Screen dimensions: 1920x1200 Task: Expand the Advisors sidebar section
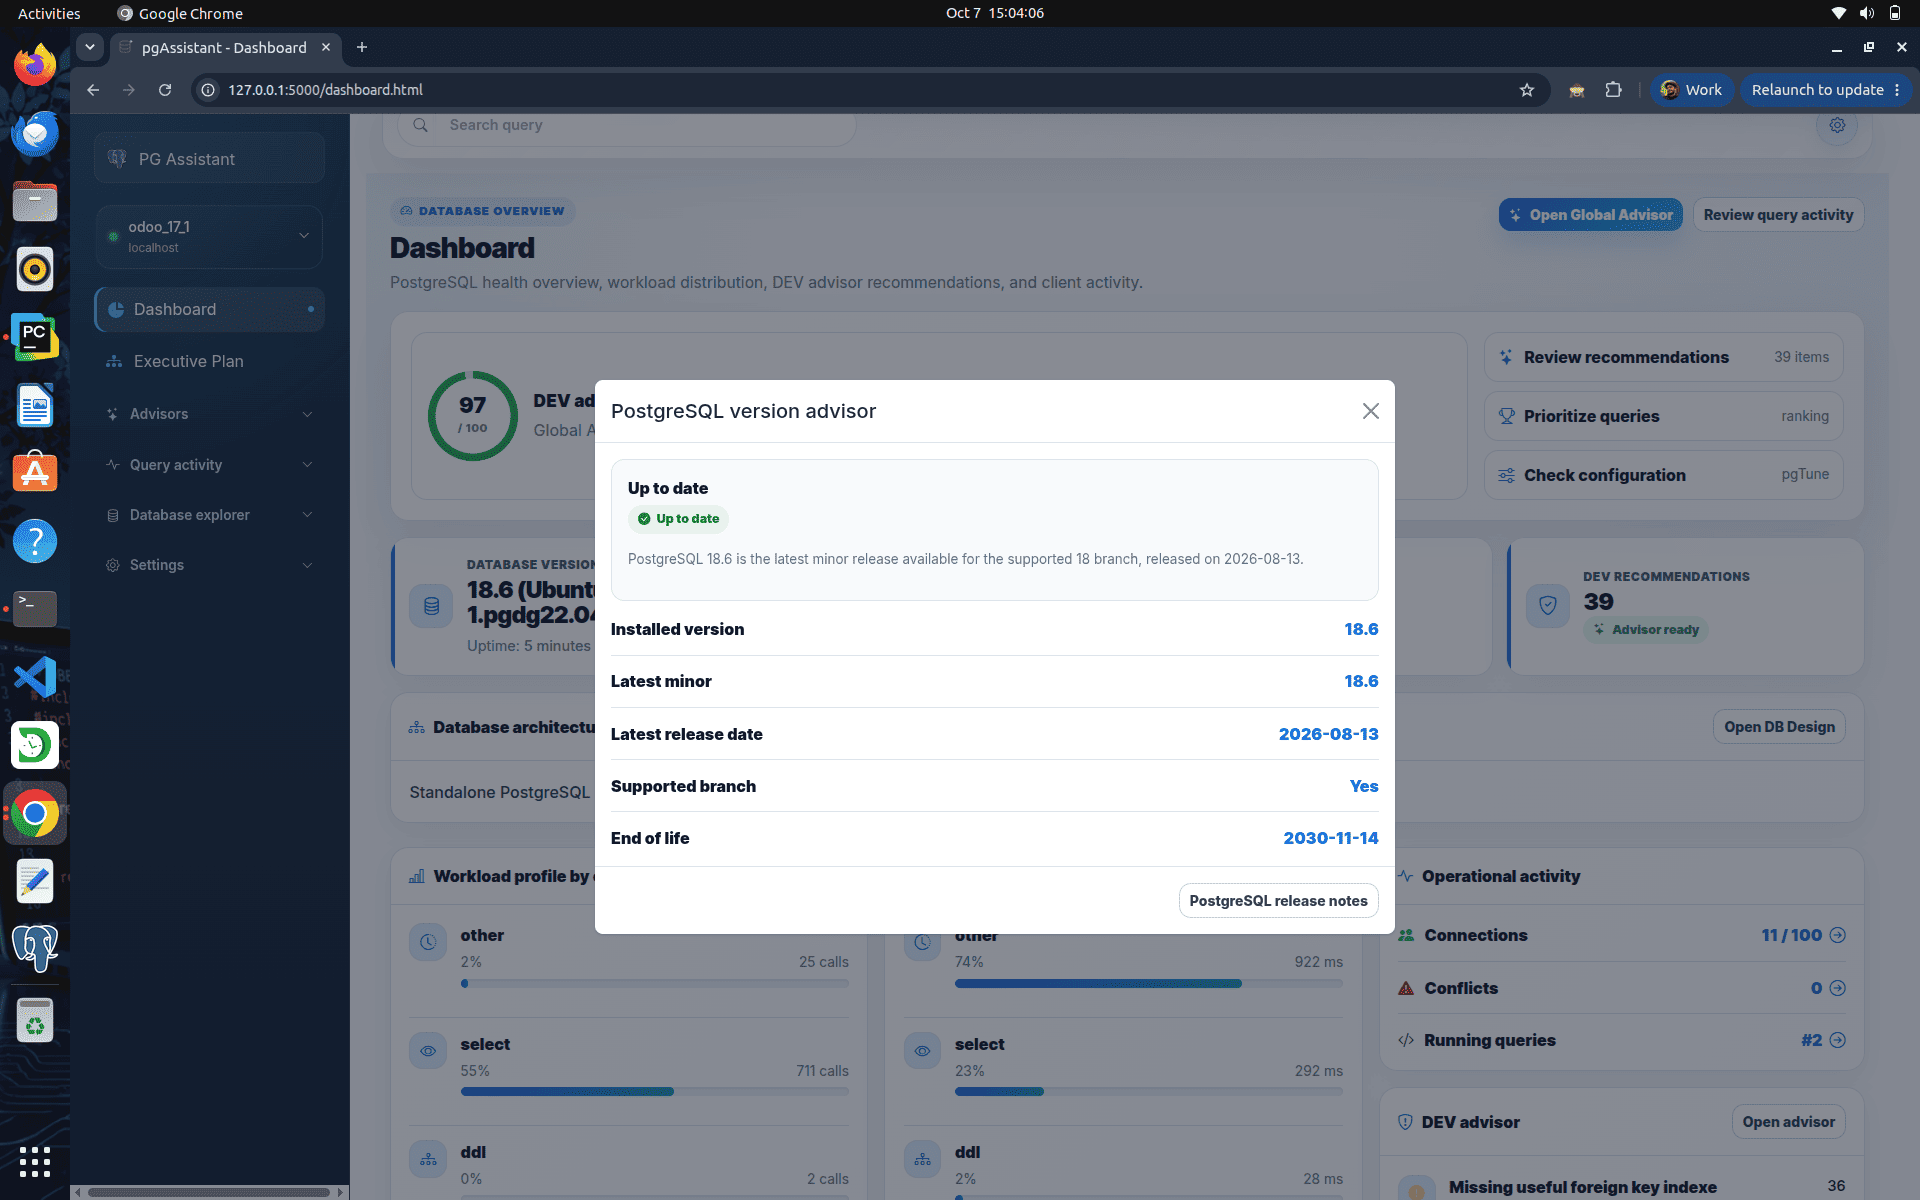(210, 414)
